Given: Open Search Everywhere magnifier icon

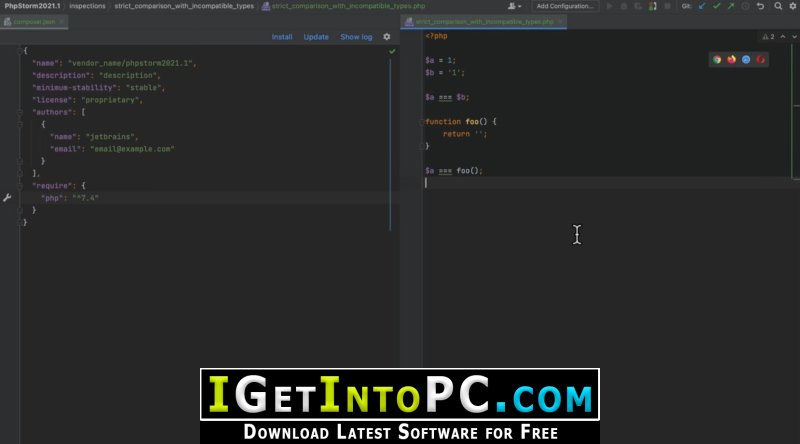Looking at the screenshot, I should tap(778, 6).
